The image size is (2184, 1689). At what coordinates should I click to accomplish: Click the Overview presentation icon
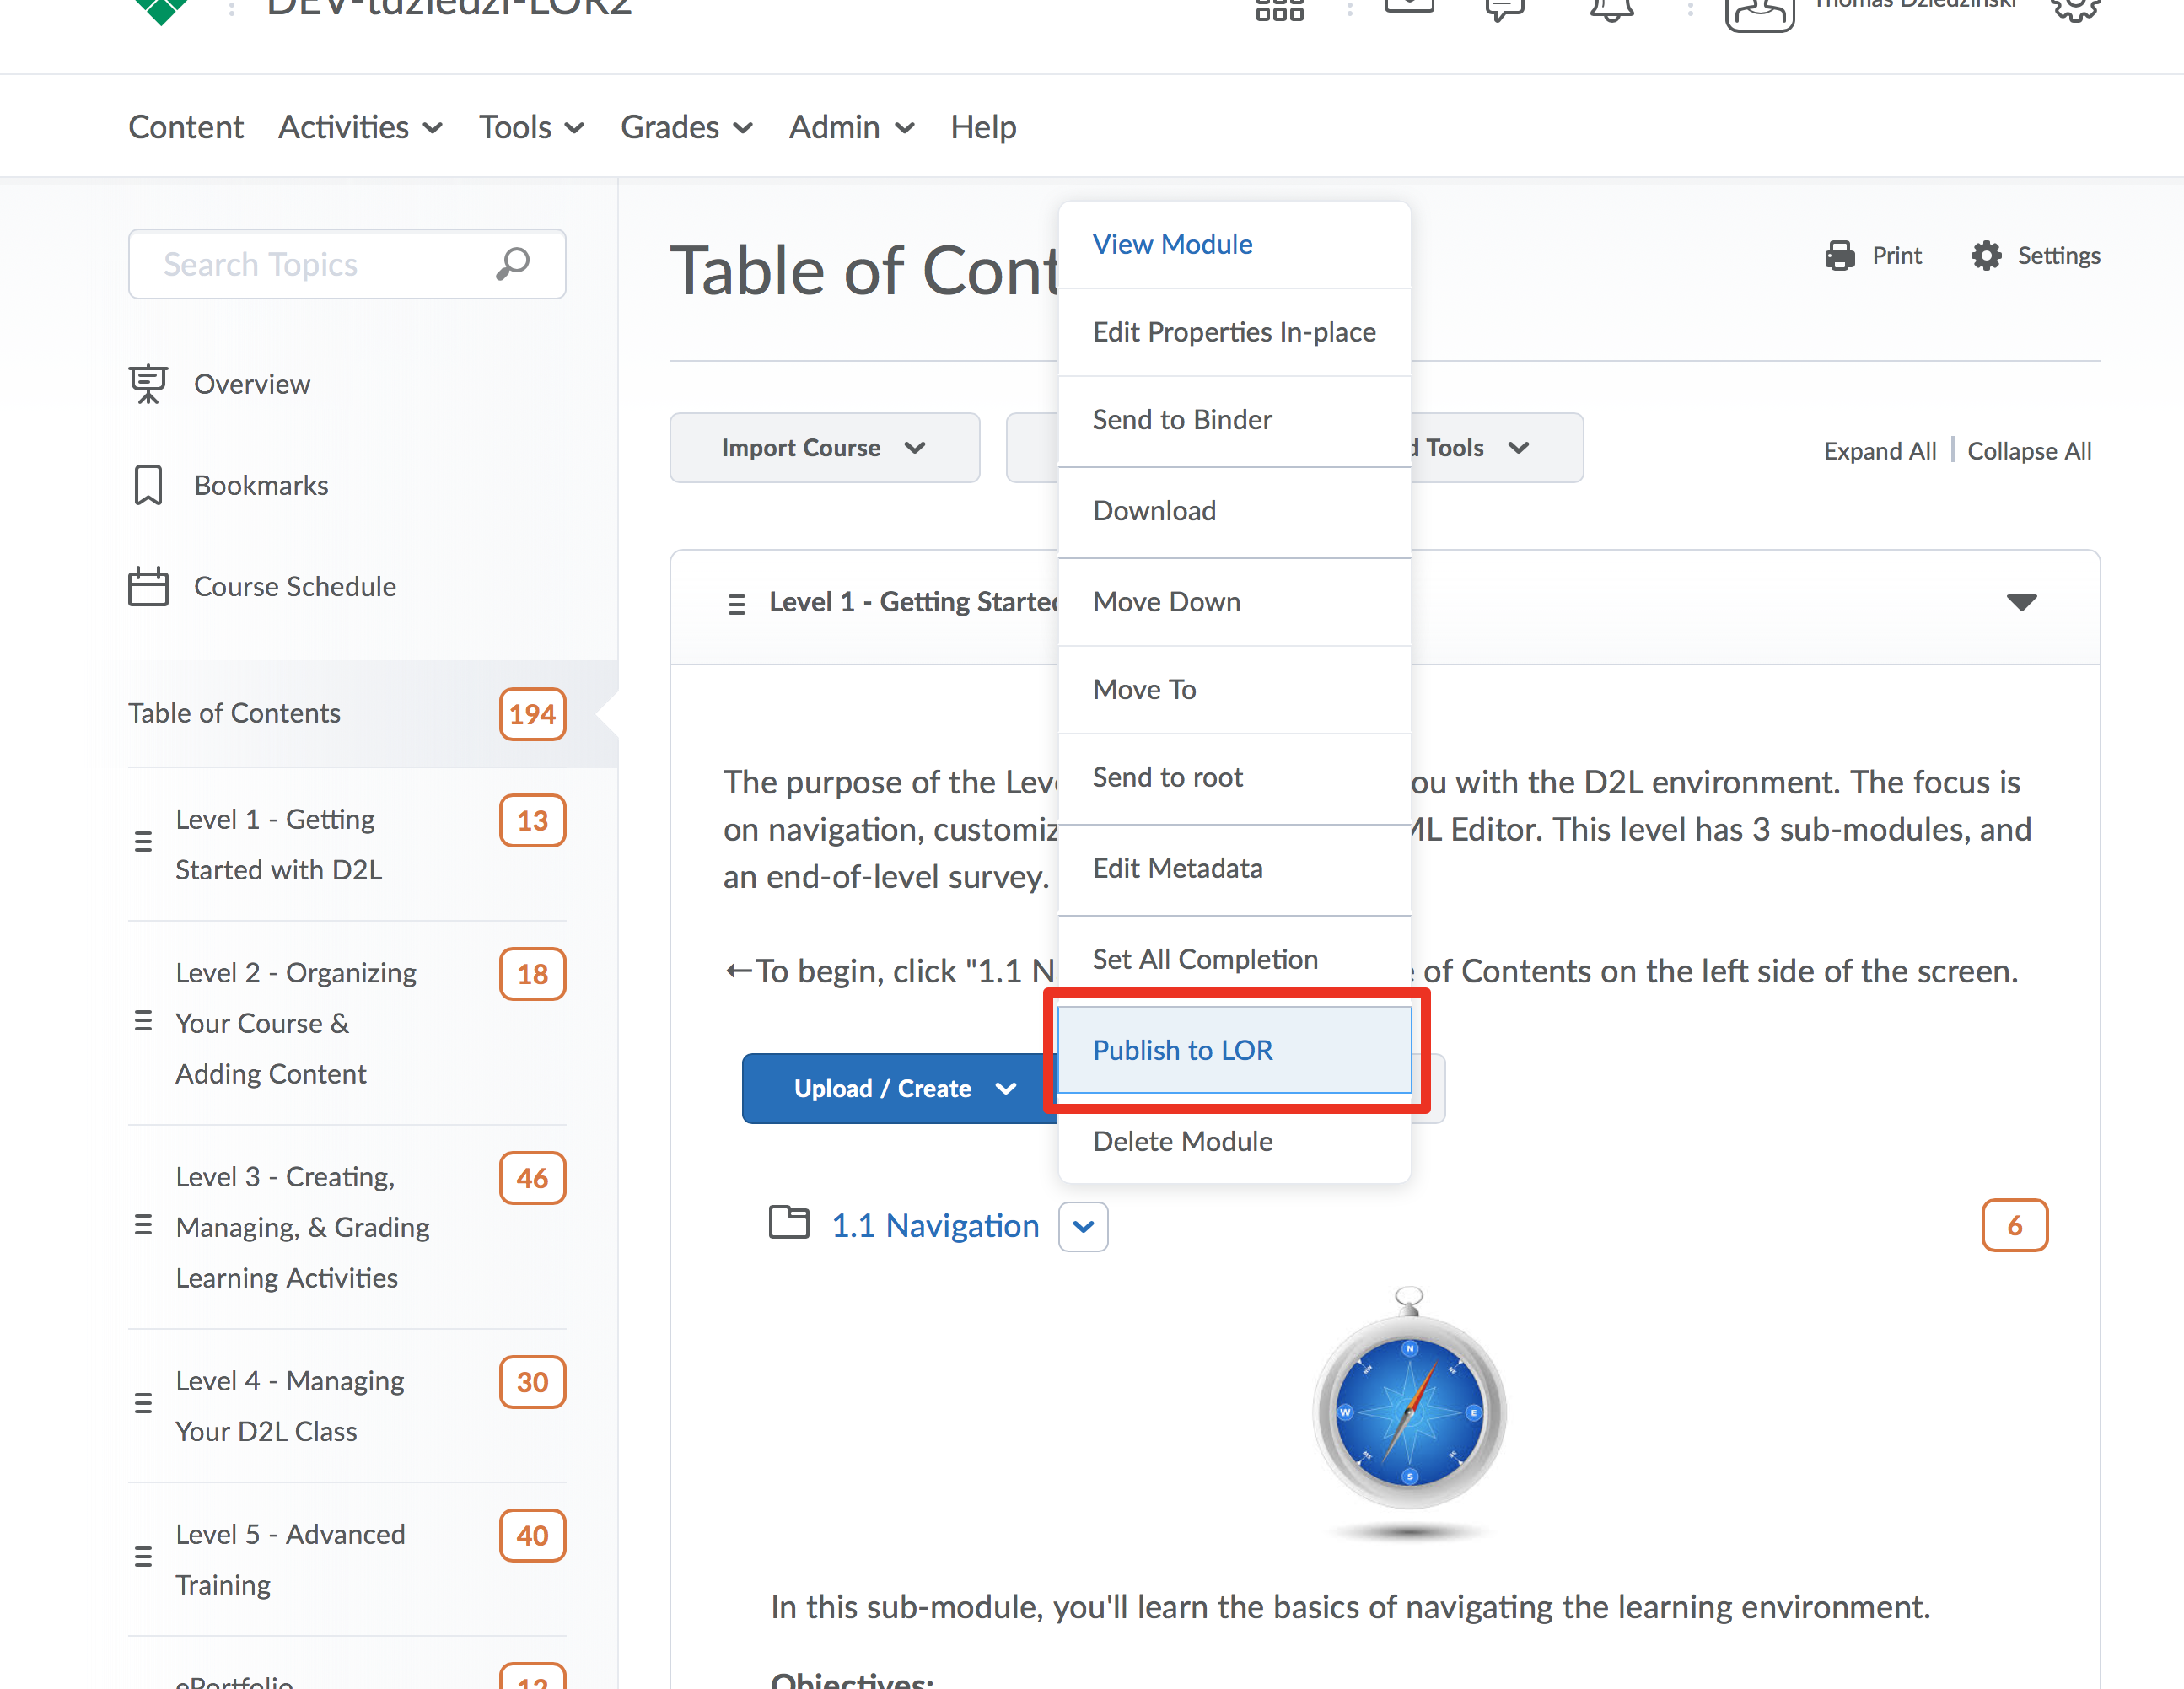point(148,384)
